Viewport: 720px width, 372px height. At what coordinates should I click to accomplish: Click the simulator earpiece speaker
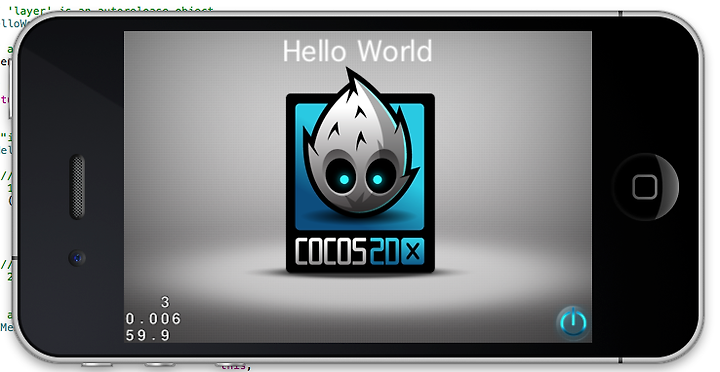77,186
